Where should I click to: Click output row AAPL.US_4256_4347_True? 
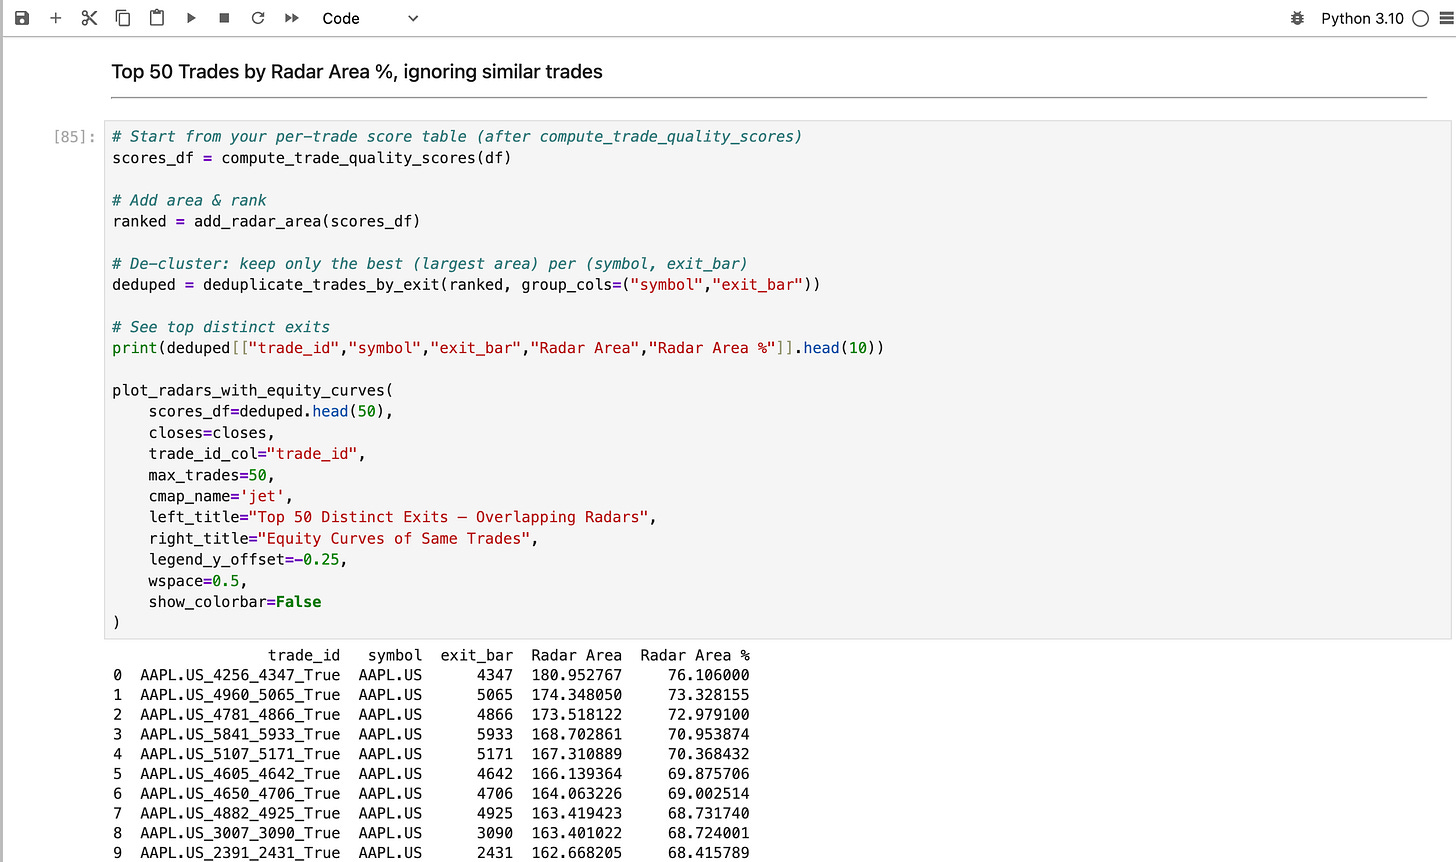point(431,675)
